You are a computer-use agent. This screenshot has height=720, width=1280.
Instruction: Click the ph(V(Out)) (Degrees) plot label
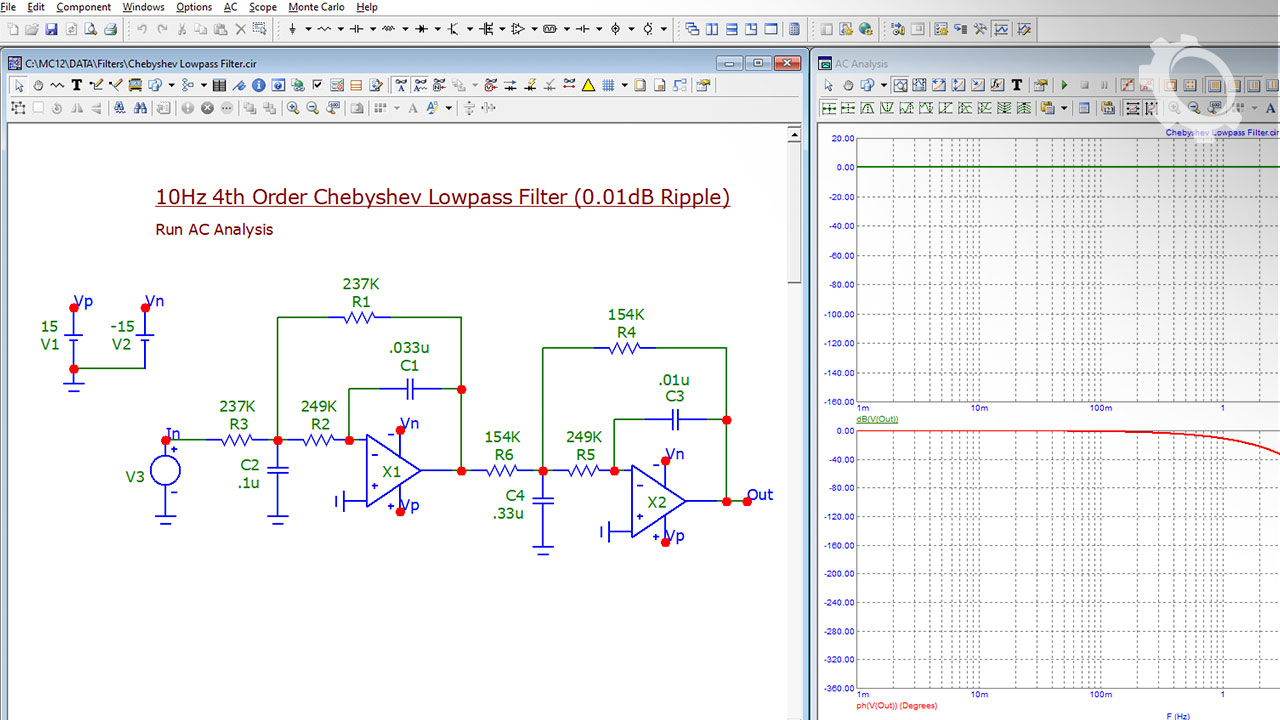(x=897, y=705)
